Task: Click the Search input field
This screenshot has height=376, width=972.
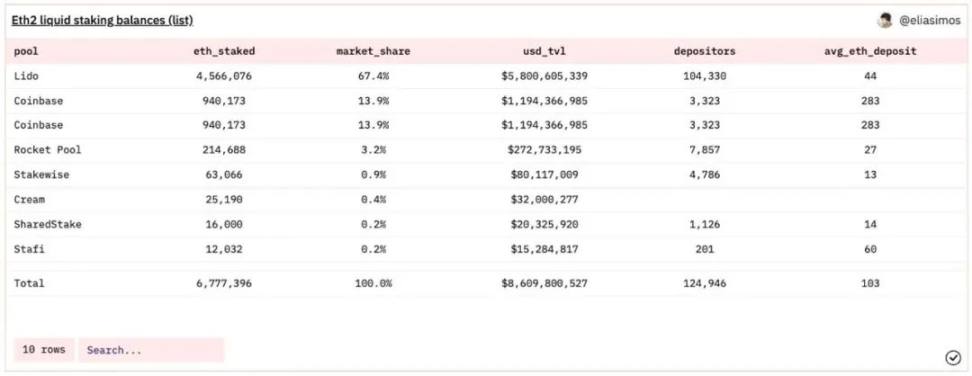Action: coord(151,350)
